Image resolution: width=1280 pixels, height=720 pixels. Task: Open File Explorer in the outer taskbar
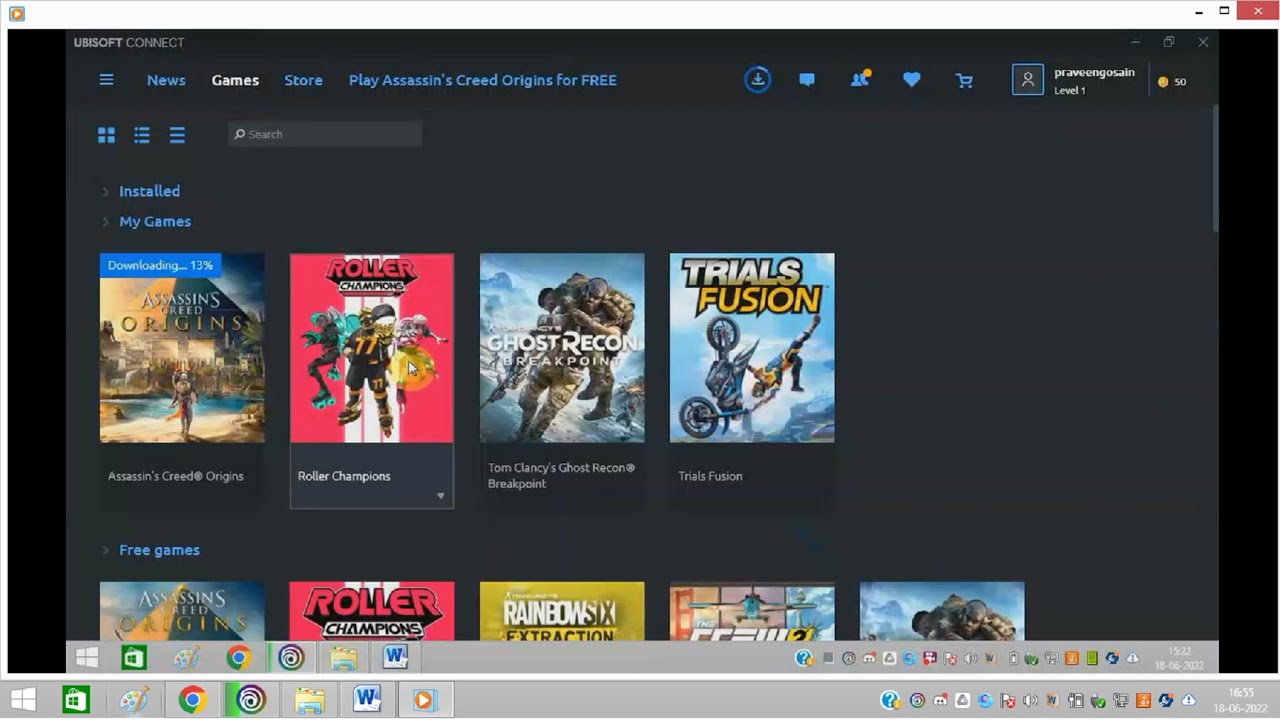tap(309, 700)
